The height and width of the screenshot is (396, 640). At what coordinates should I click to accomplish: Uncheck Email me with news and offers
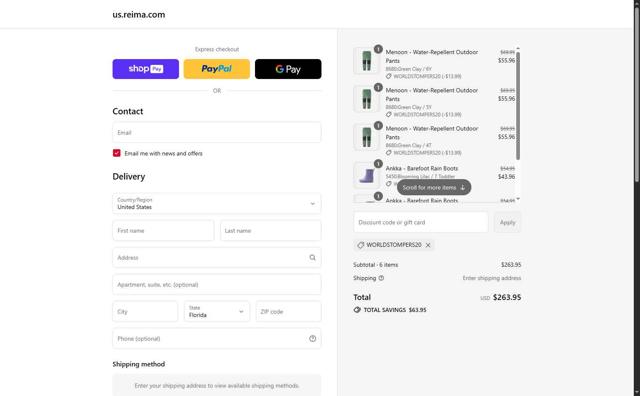[x=117, y=153]
